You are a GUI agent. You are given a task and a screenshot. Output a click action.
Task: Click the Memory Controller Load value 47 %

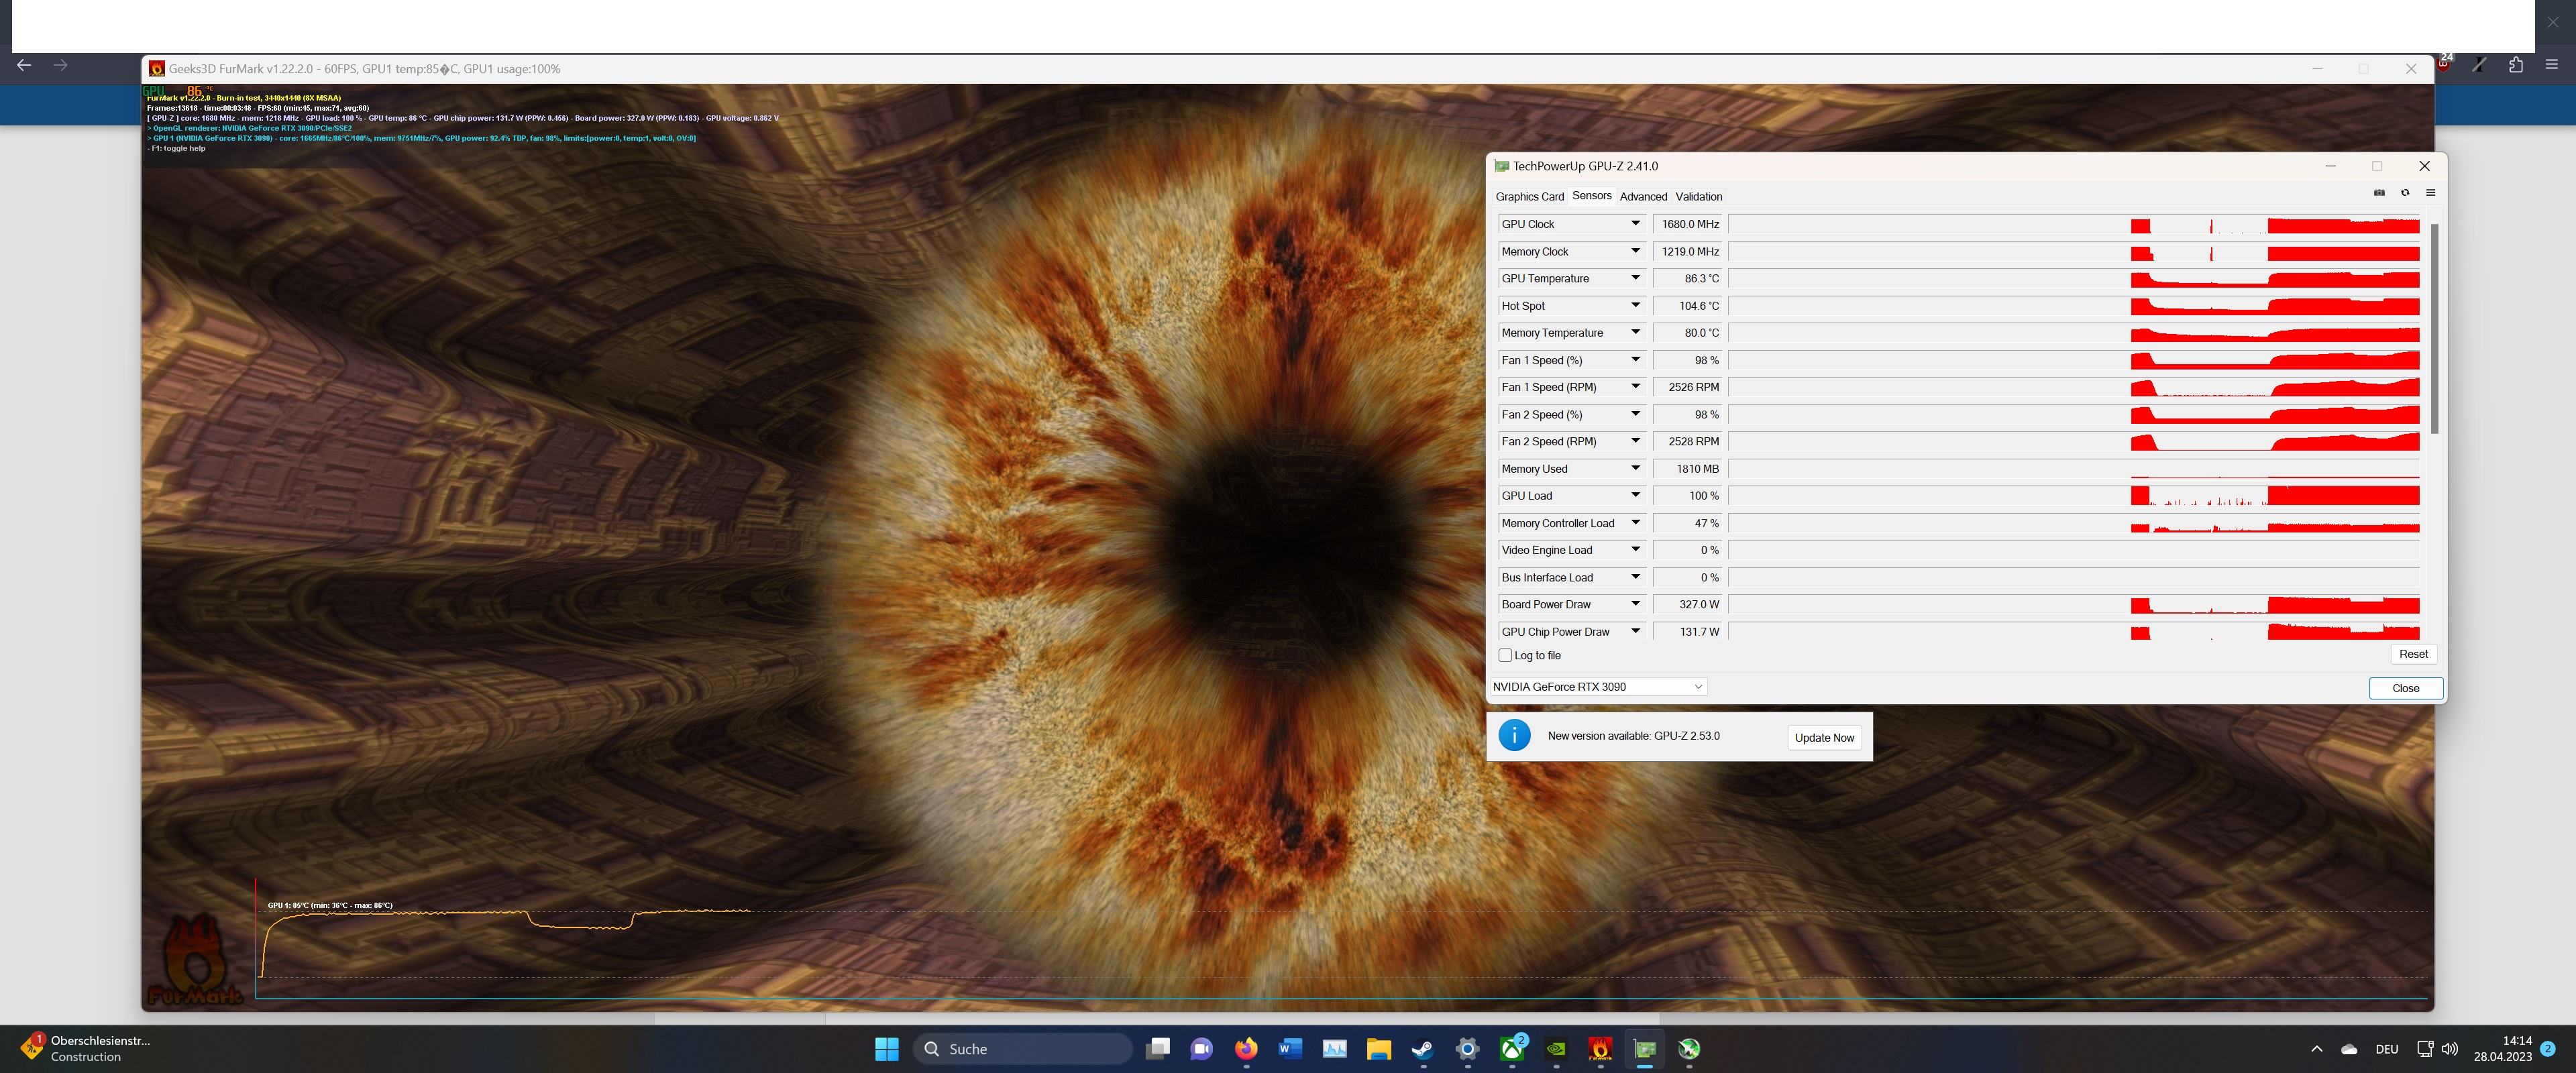coord(1688,523)
